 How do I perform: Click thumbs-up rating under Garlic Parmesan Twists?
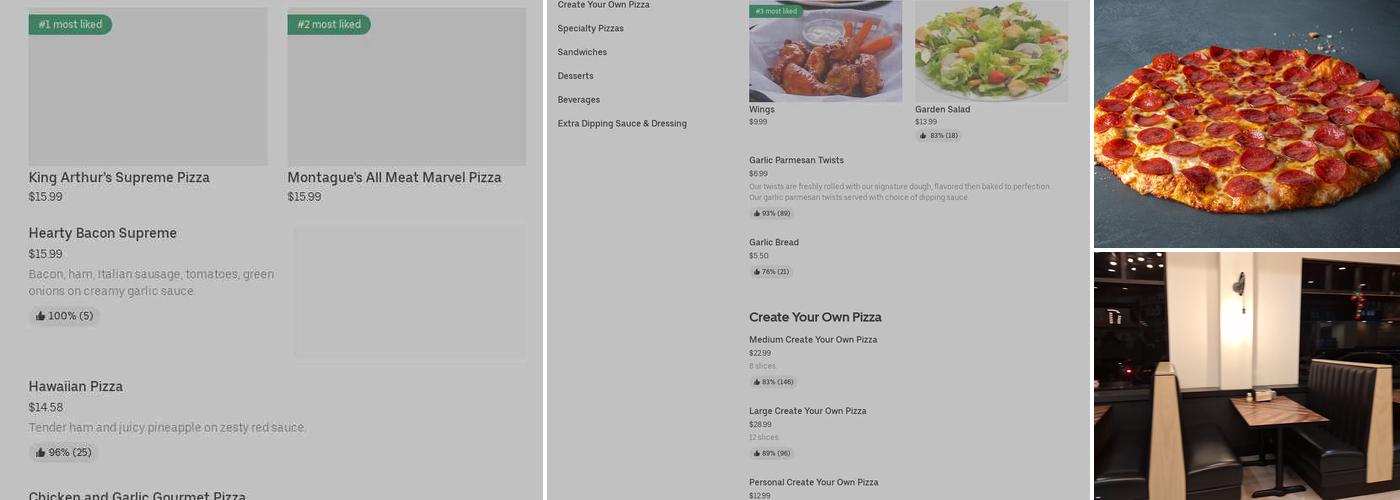tap(771, 214)
